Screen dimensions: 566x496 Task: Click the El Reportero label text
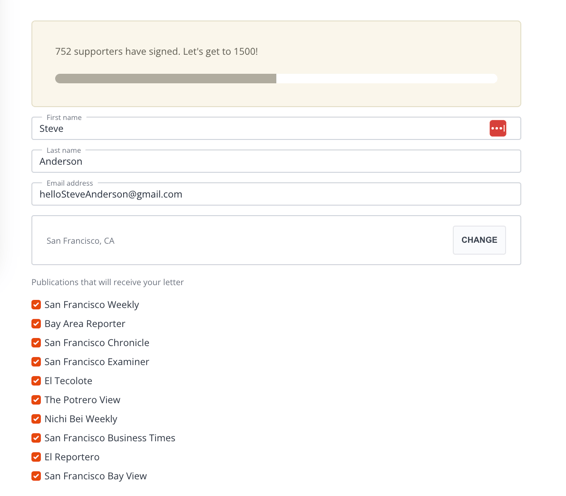coord(72,457)
